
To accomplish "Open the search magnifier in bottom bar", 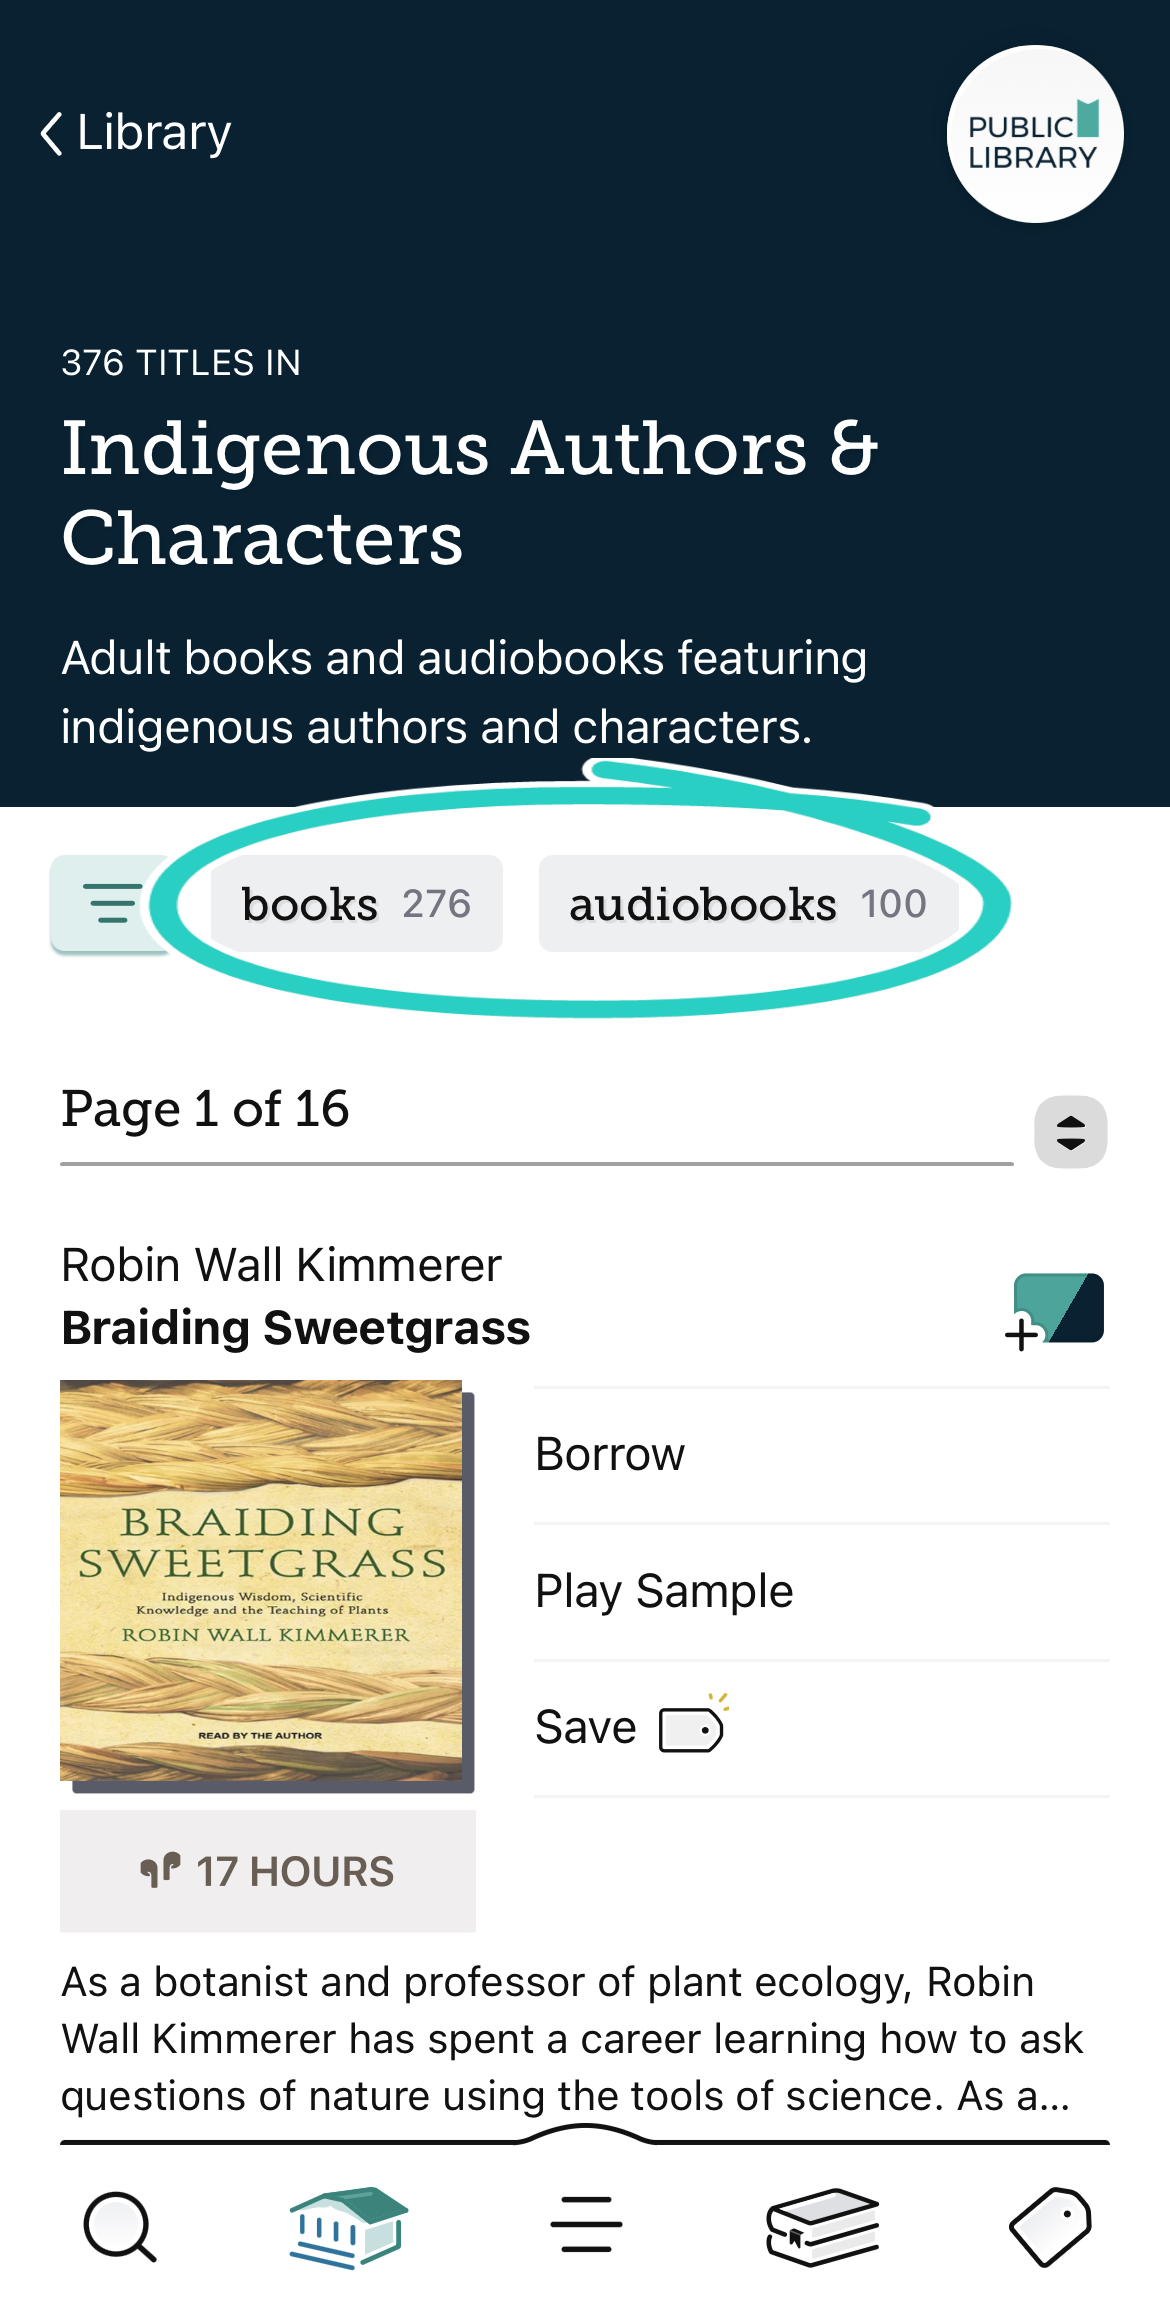I will pos(120,2227).
